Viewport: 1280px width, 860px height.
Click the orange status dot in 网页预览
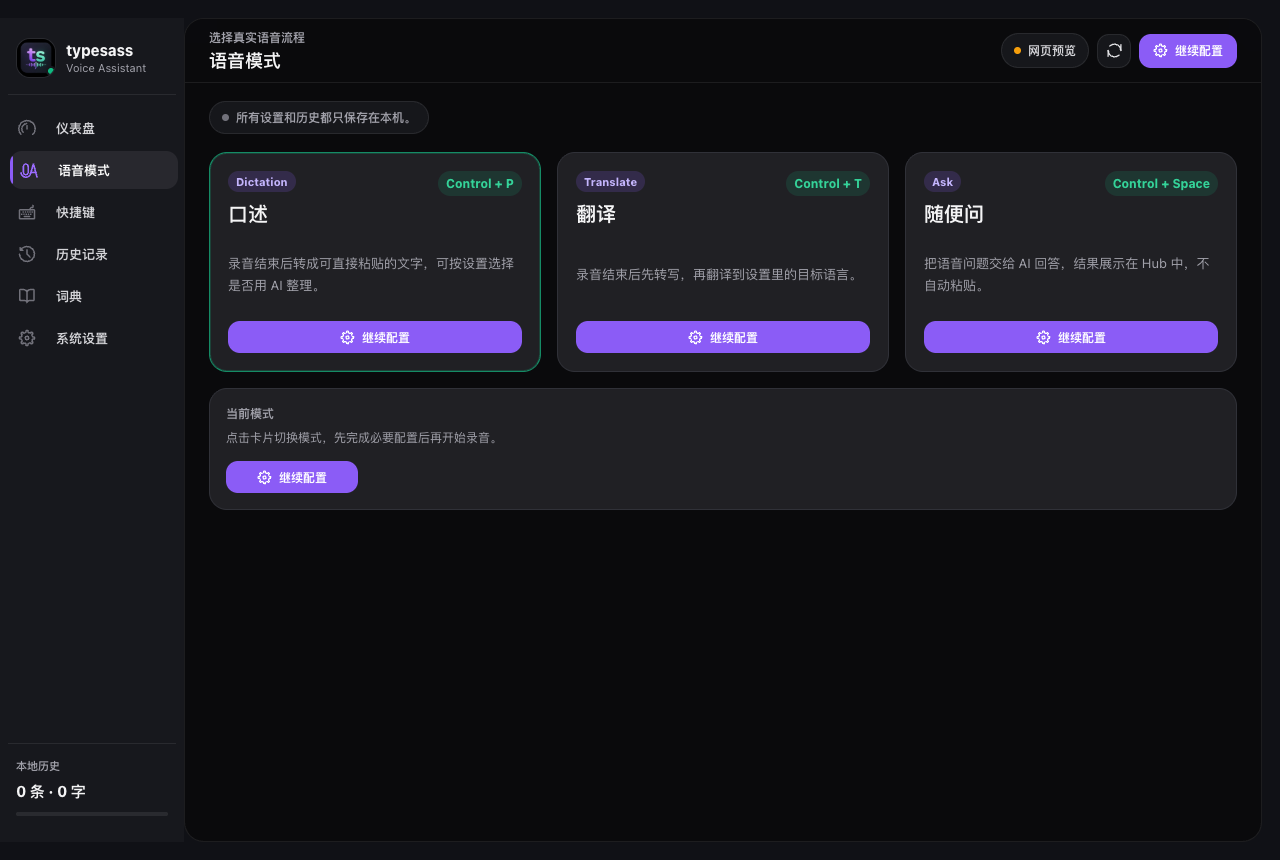1018,51
